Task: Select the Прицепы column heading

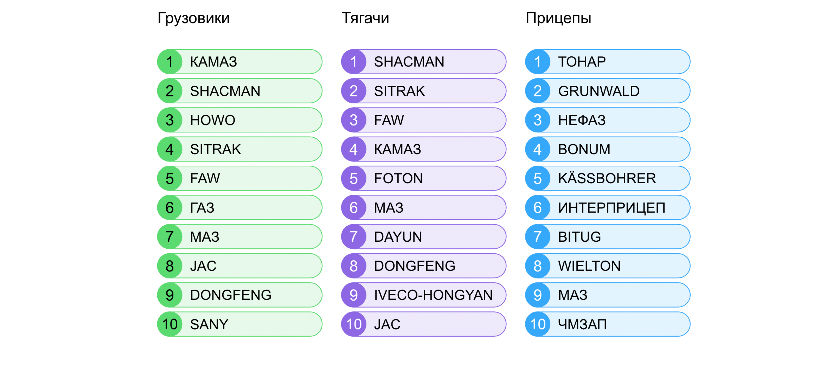Action: [x=558, y=19]
